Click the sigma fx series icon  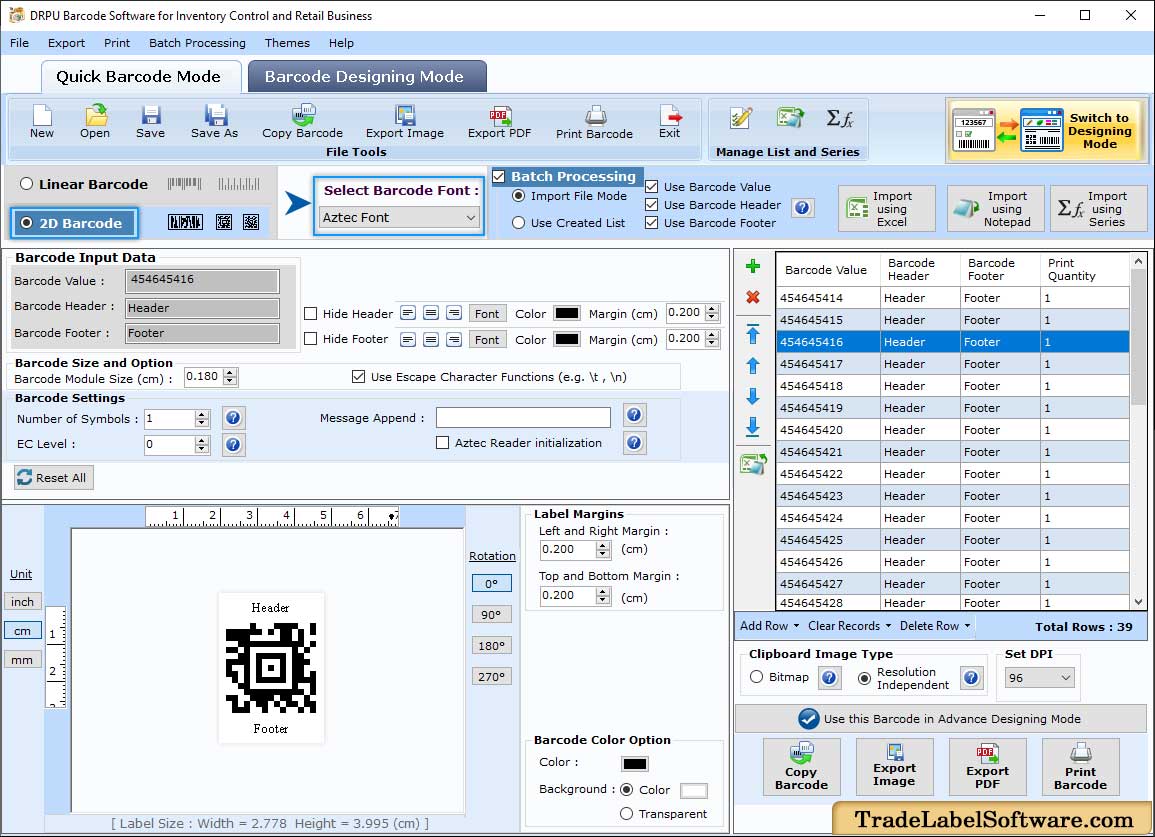(839, 118)
